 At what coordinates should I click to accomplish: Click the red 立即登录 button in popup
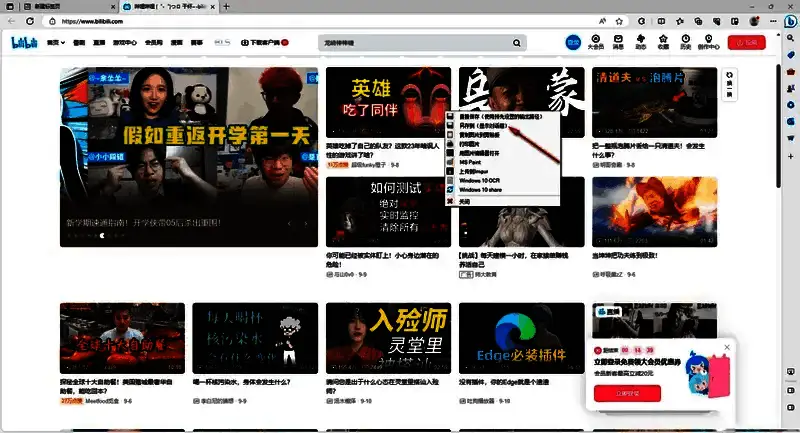[626, 393]
